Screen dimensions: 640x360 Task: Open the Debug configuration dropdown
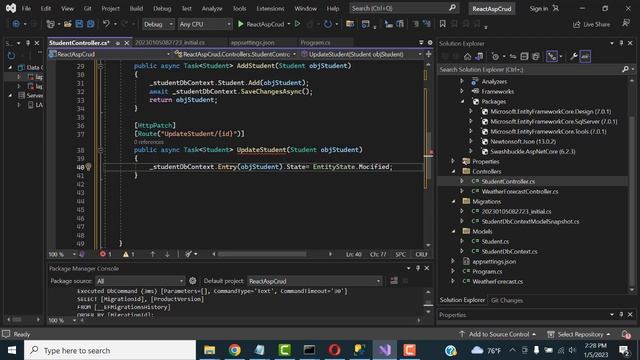pos(158,24)
